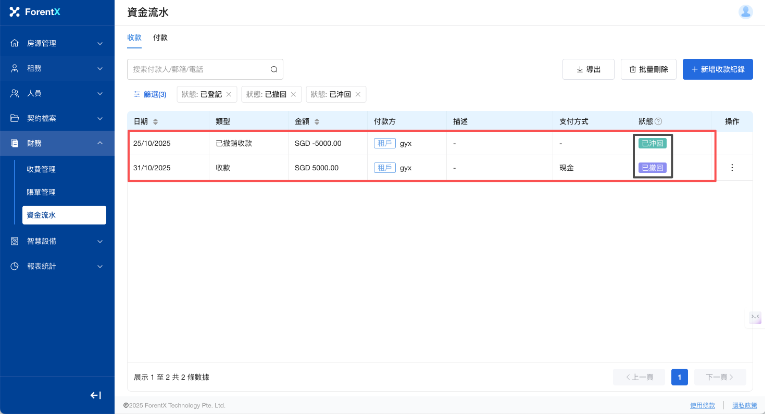Screen dimensions: 765x414
Task: Click the 新增收款紀錄 button
Action: [x=717, y=69]
